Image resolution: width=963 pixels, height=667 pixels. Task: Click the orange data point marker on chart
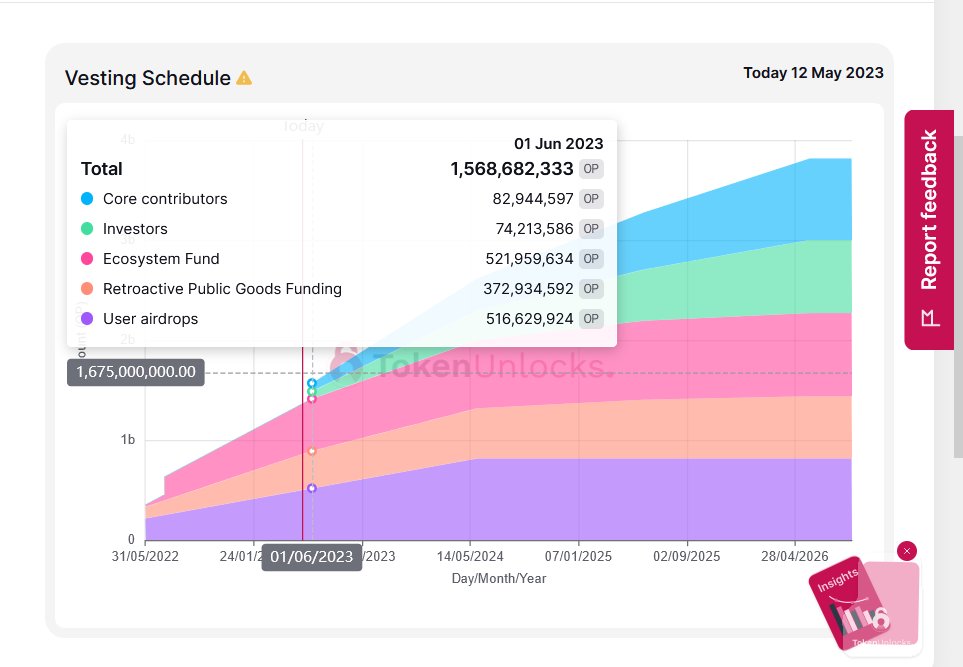click(x=312, y=451)
